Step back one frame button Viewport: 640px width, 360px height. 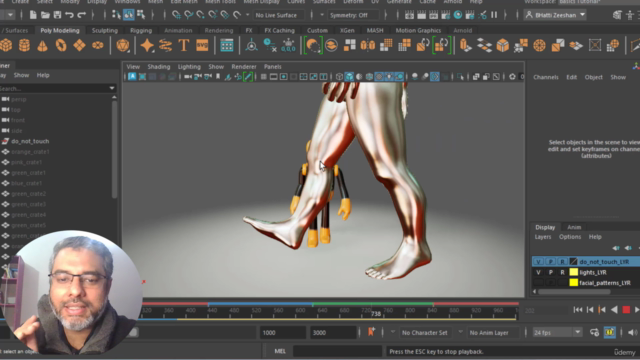point(590,310)
